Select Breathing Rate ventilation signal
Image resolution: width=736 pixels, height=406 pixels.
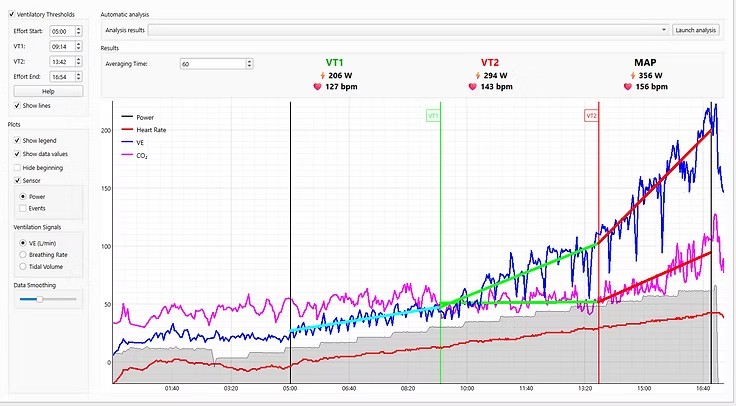pyautogui.click(x=23, y=255)
